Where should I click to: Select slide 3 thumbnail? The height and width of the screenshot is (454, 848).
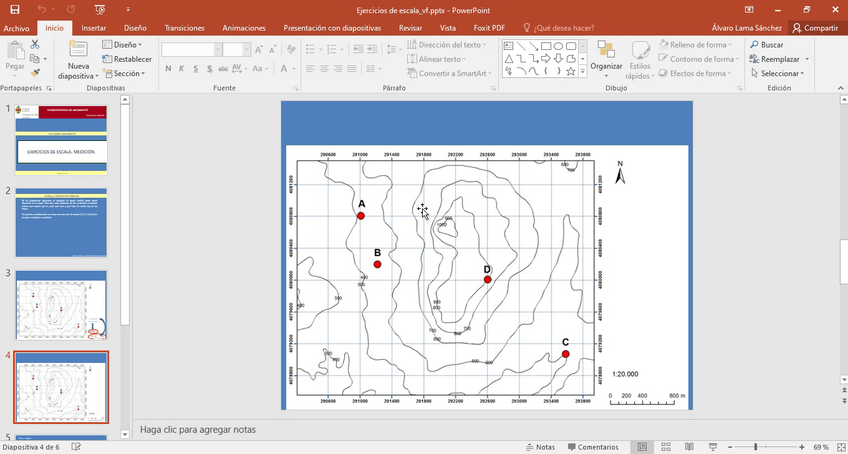[62, 305]
